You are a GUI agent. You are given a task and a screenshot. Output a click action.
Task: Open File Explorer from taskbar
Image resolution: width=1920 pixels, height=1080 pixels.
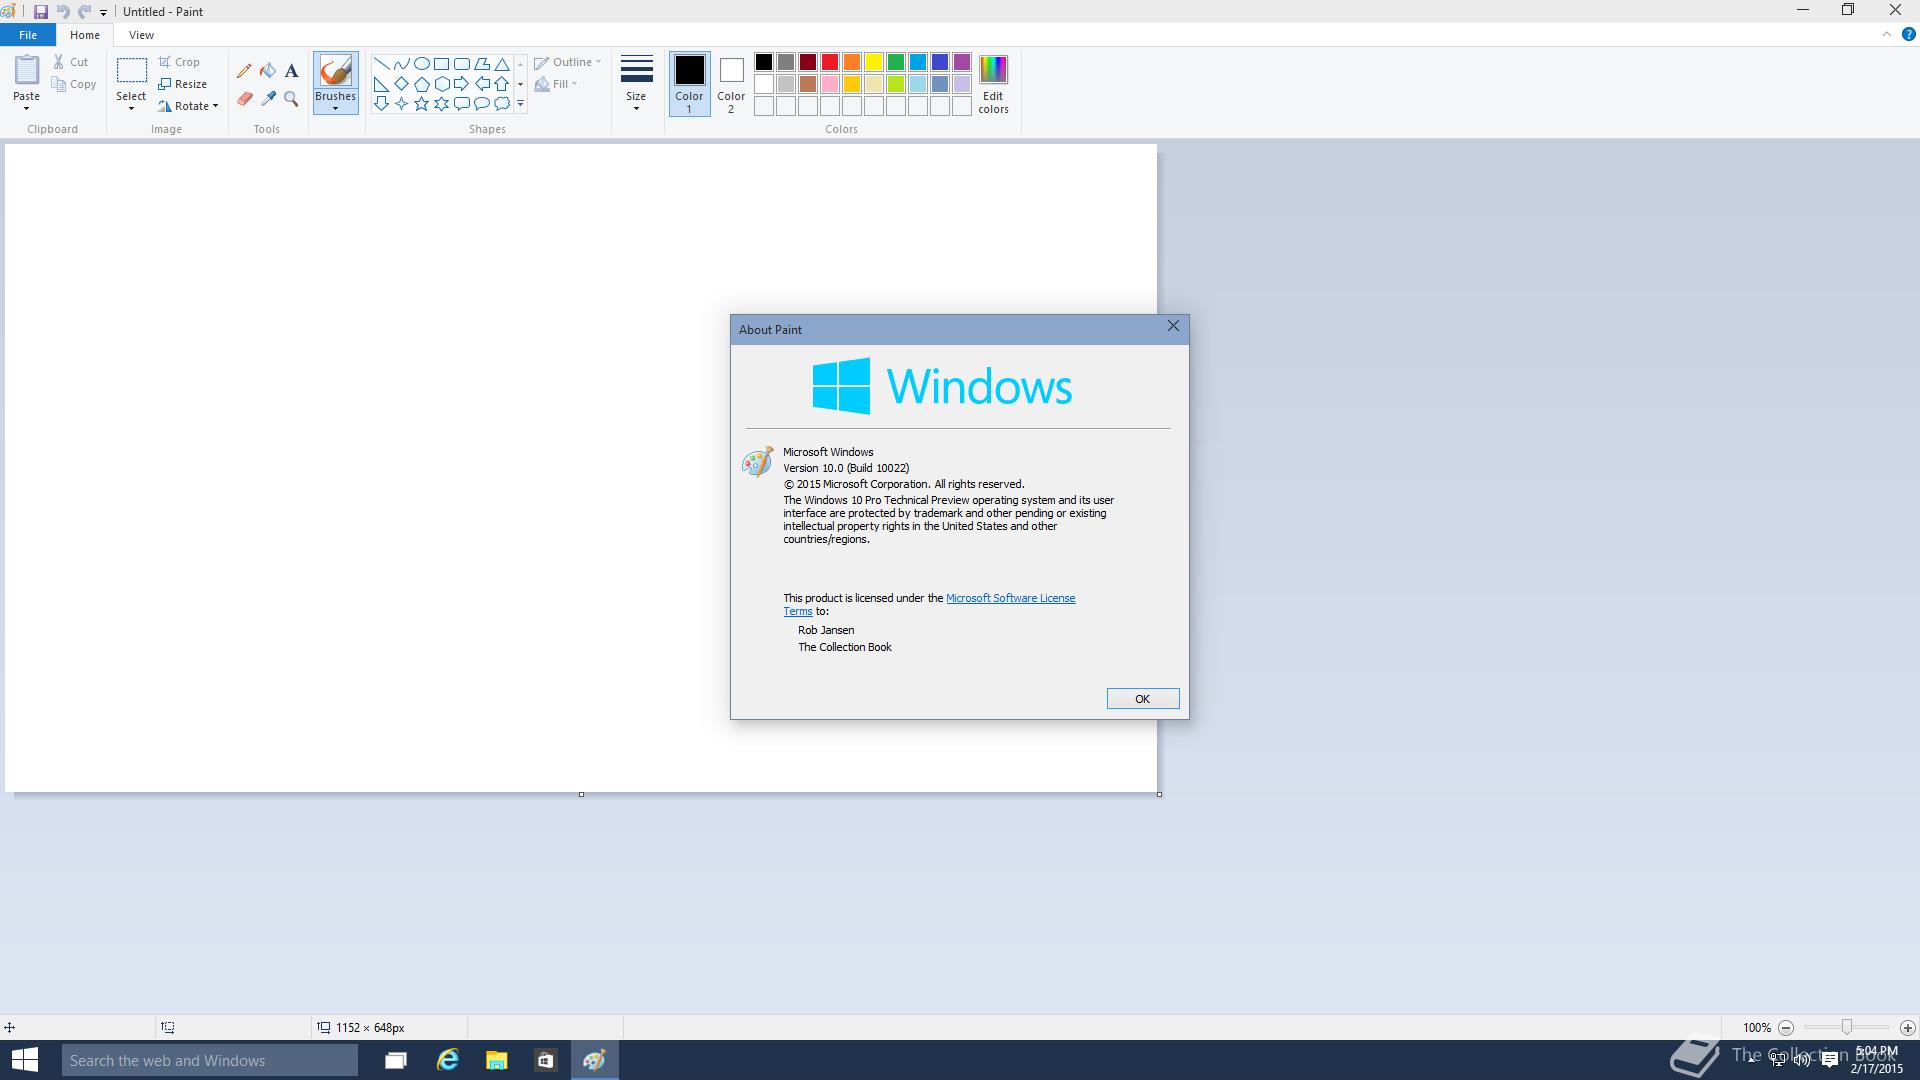click(x=496, y=1060)
